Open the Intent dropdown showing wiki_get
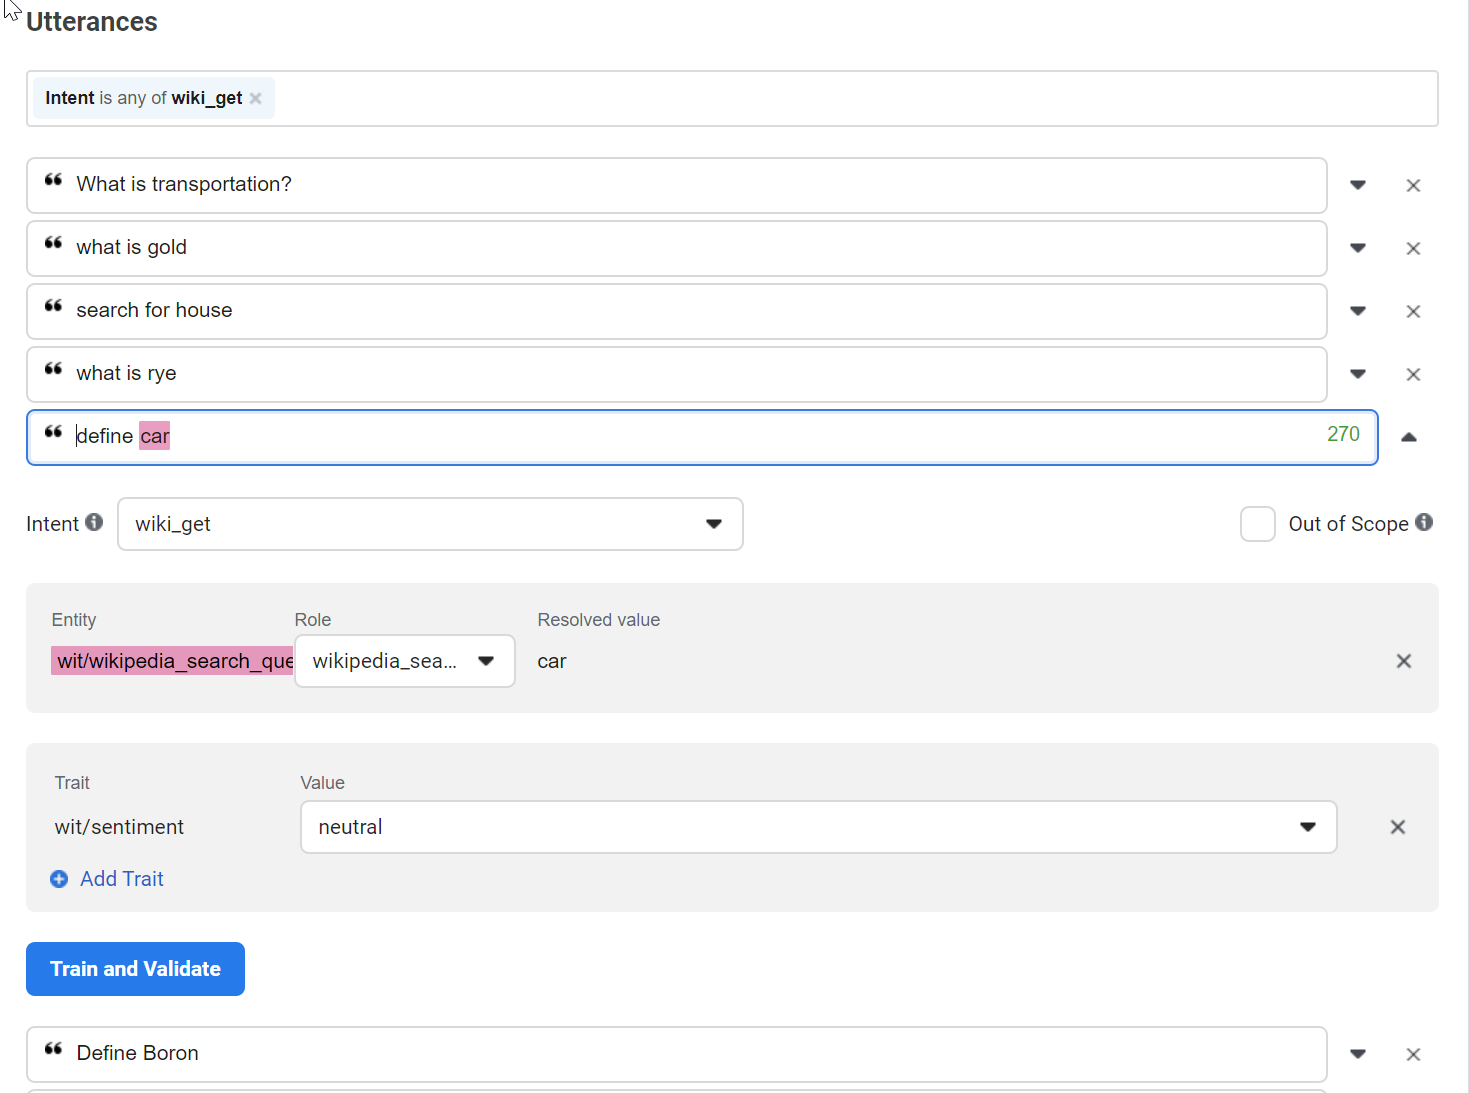This screenshot has height=1093, width=1469. (714, 523)
